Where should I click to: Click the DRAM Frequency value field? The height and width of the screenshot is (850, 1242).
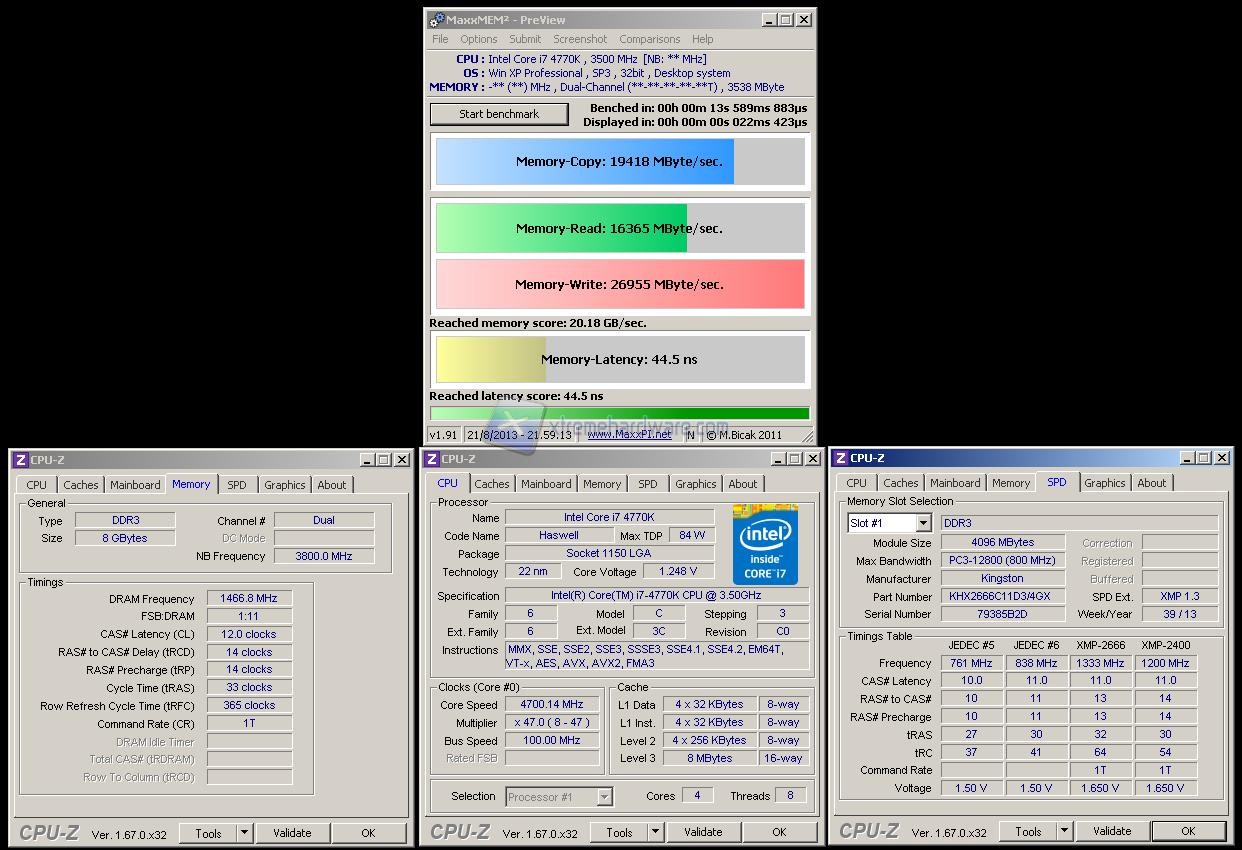[249, 599]
